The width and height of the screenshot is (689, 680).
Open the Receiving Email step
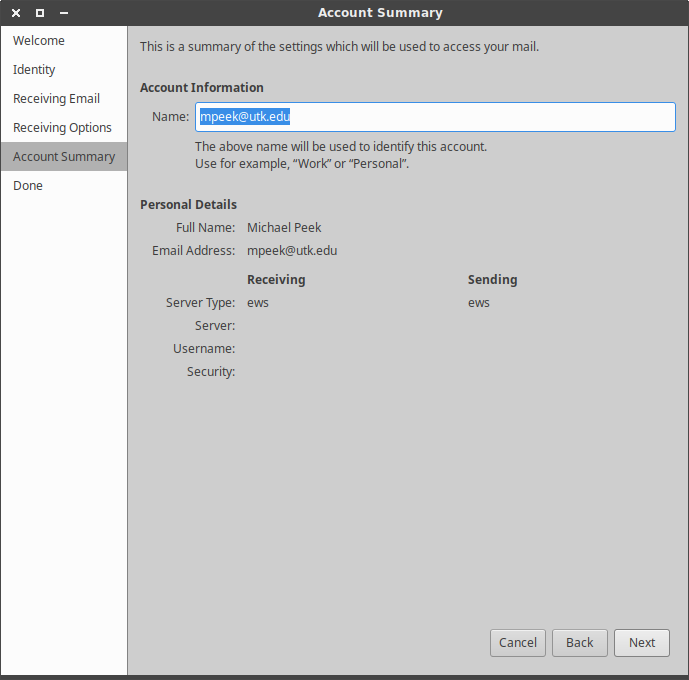coord(56,99)
